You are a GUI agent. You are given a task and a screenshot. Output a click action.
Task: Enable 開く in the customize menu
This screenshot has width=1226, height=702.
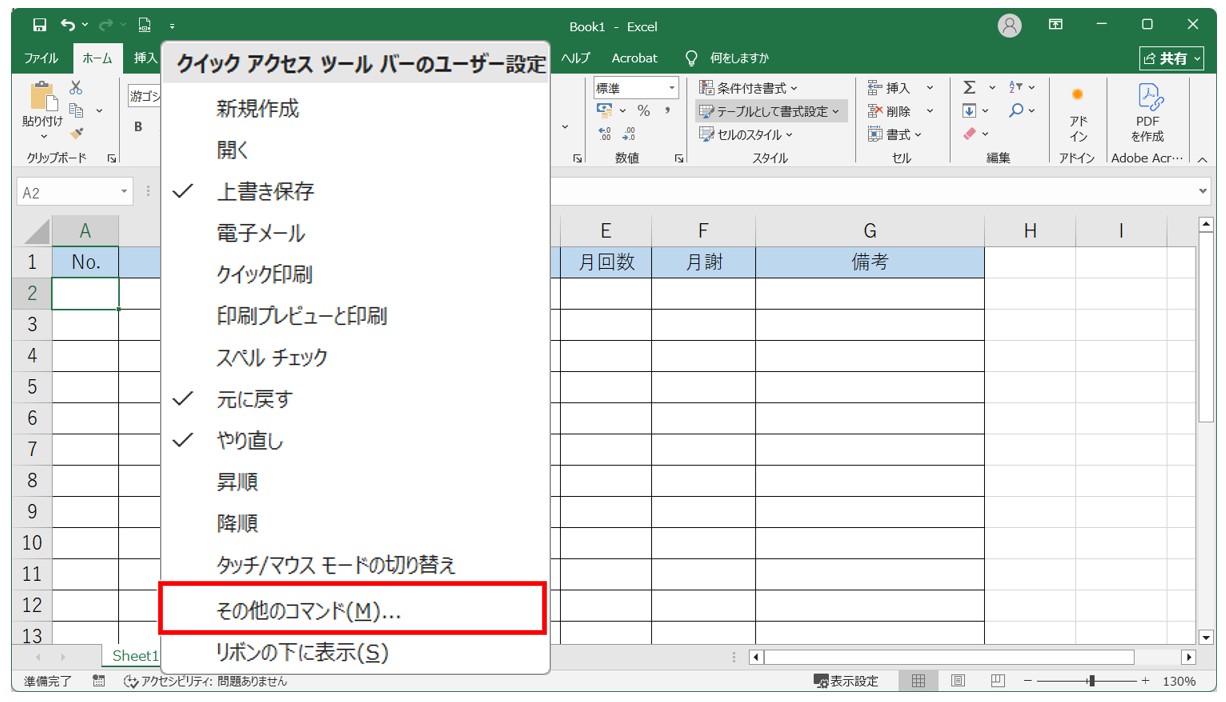coord(355,150)
